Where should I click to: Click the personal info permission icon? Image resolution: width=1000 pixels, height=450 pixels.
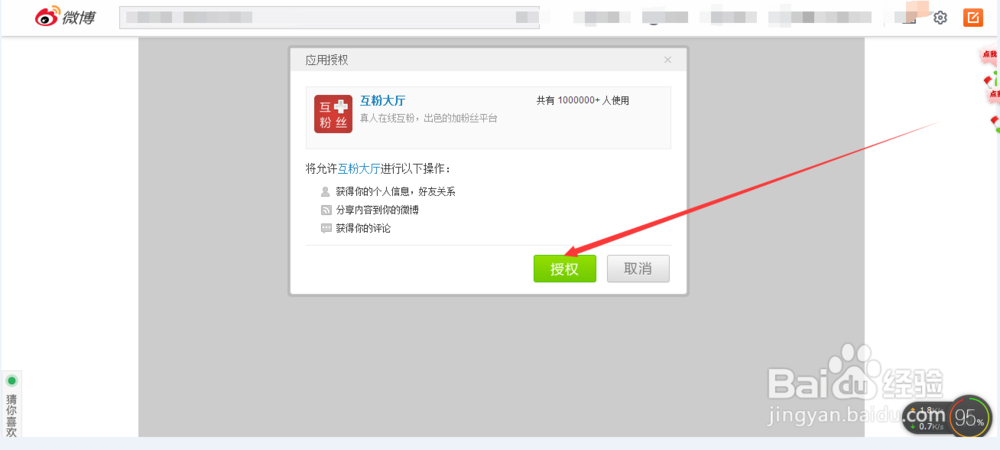326,191
